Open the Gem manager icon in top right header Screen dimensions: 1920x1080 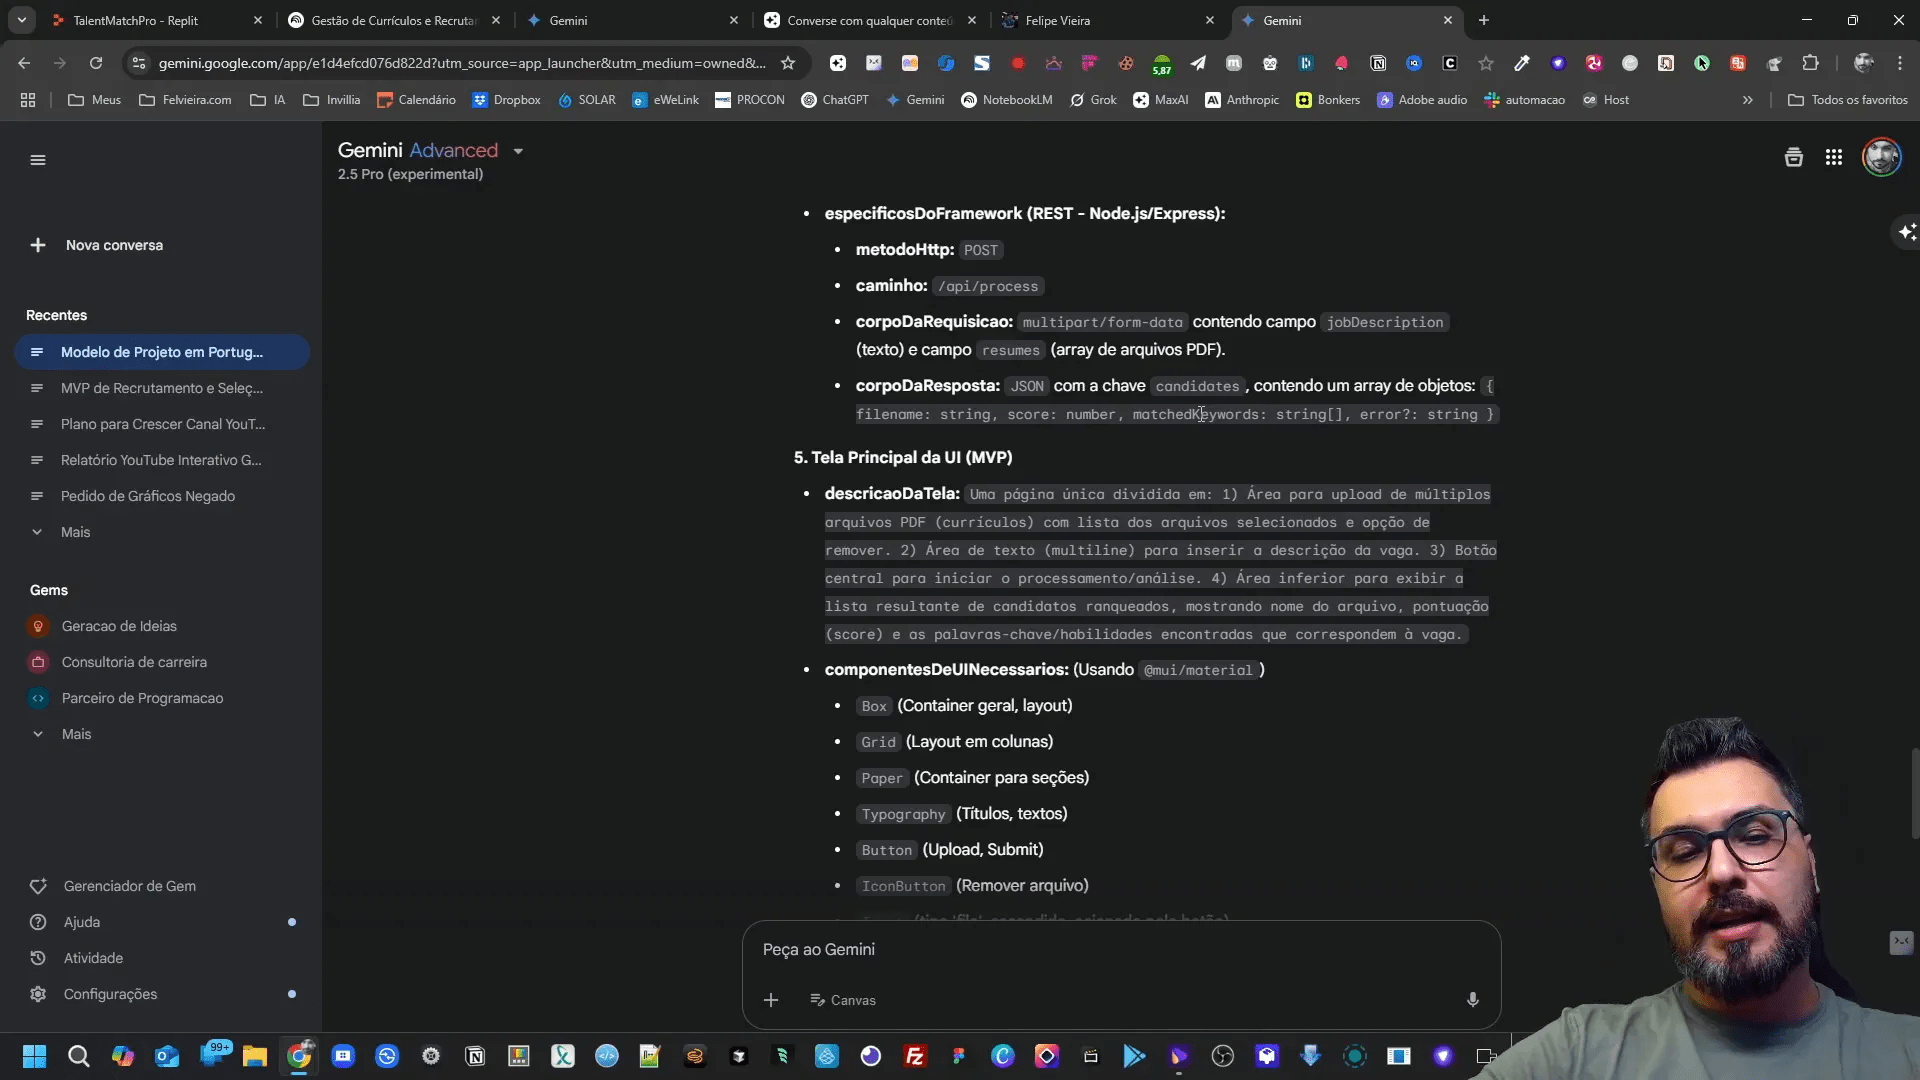(1794, 157)
